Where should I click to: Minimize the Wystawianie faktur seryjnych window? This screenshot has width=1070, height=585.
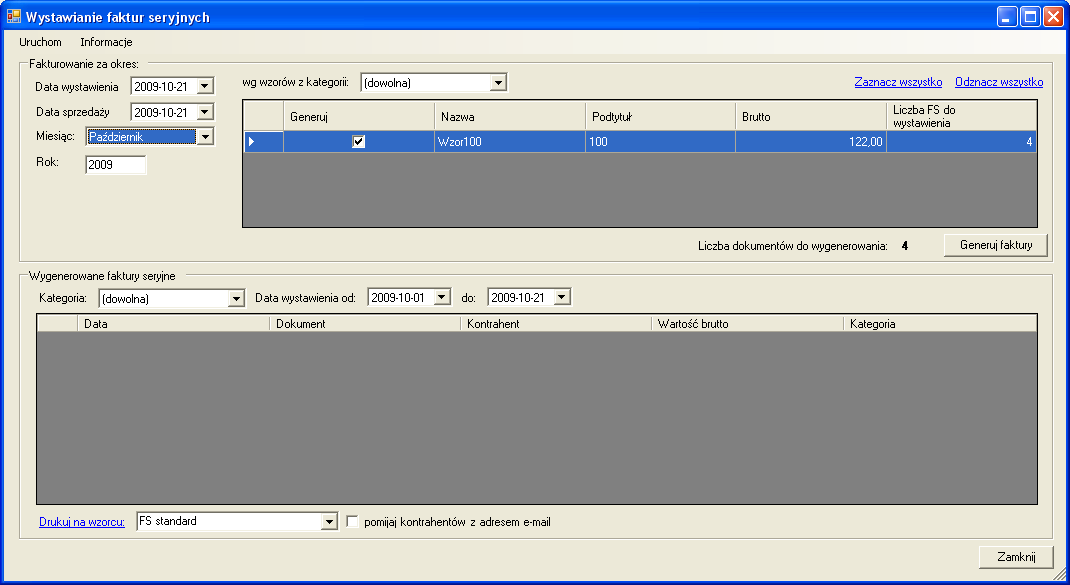coord(1007,16)
